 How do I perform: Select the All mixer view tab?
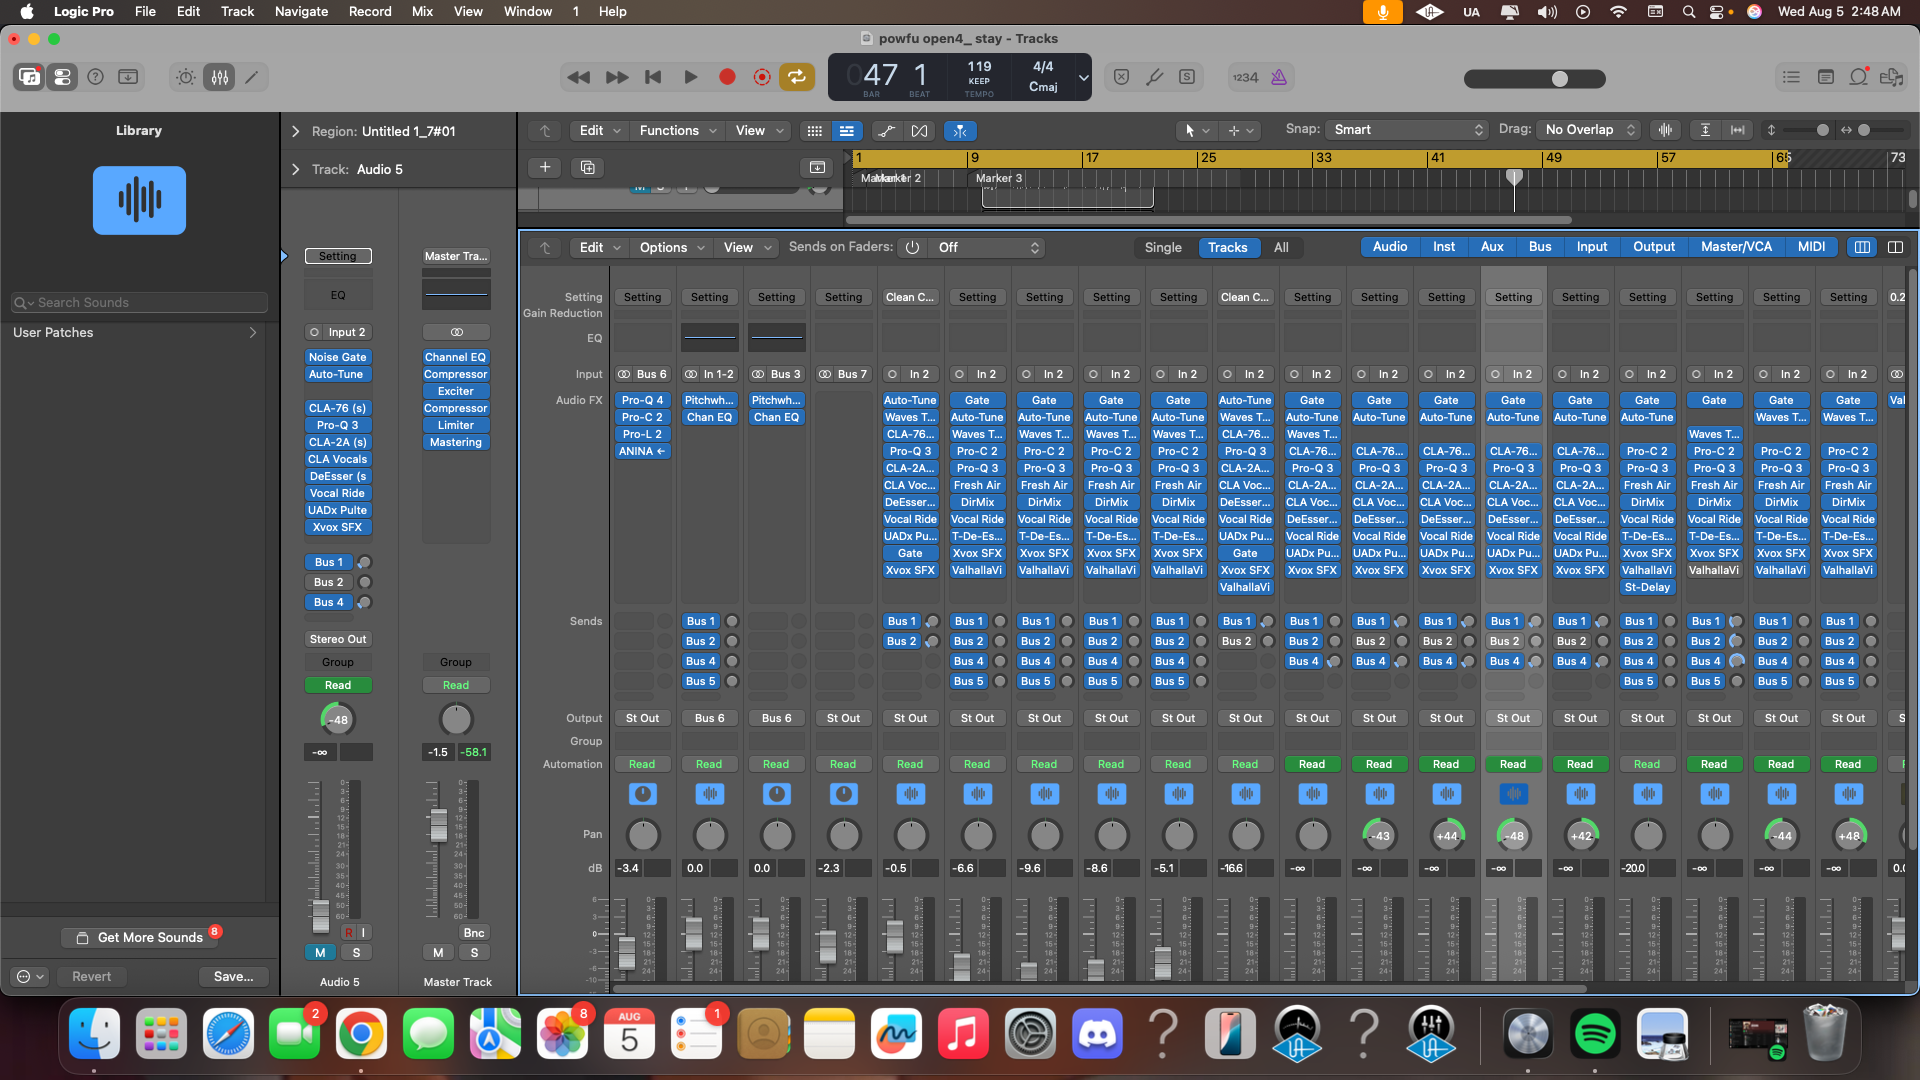(x=1281, y=247)
